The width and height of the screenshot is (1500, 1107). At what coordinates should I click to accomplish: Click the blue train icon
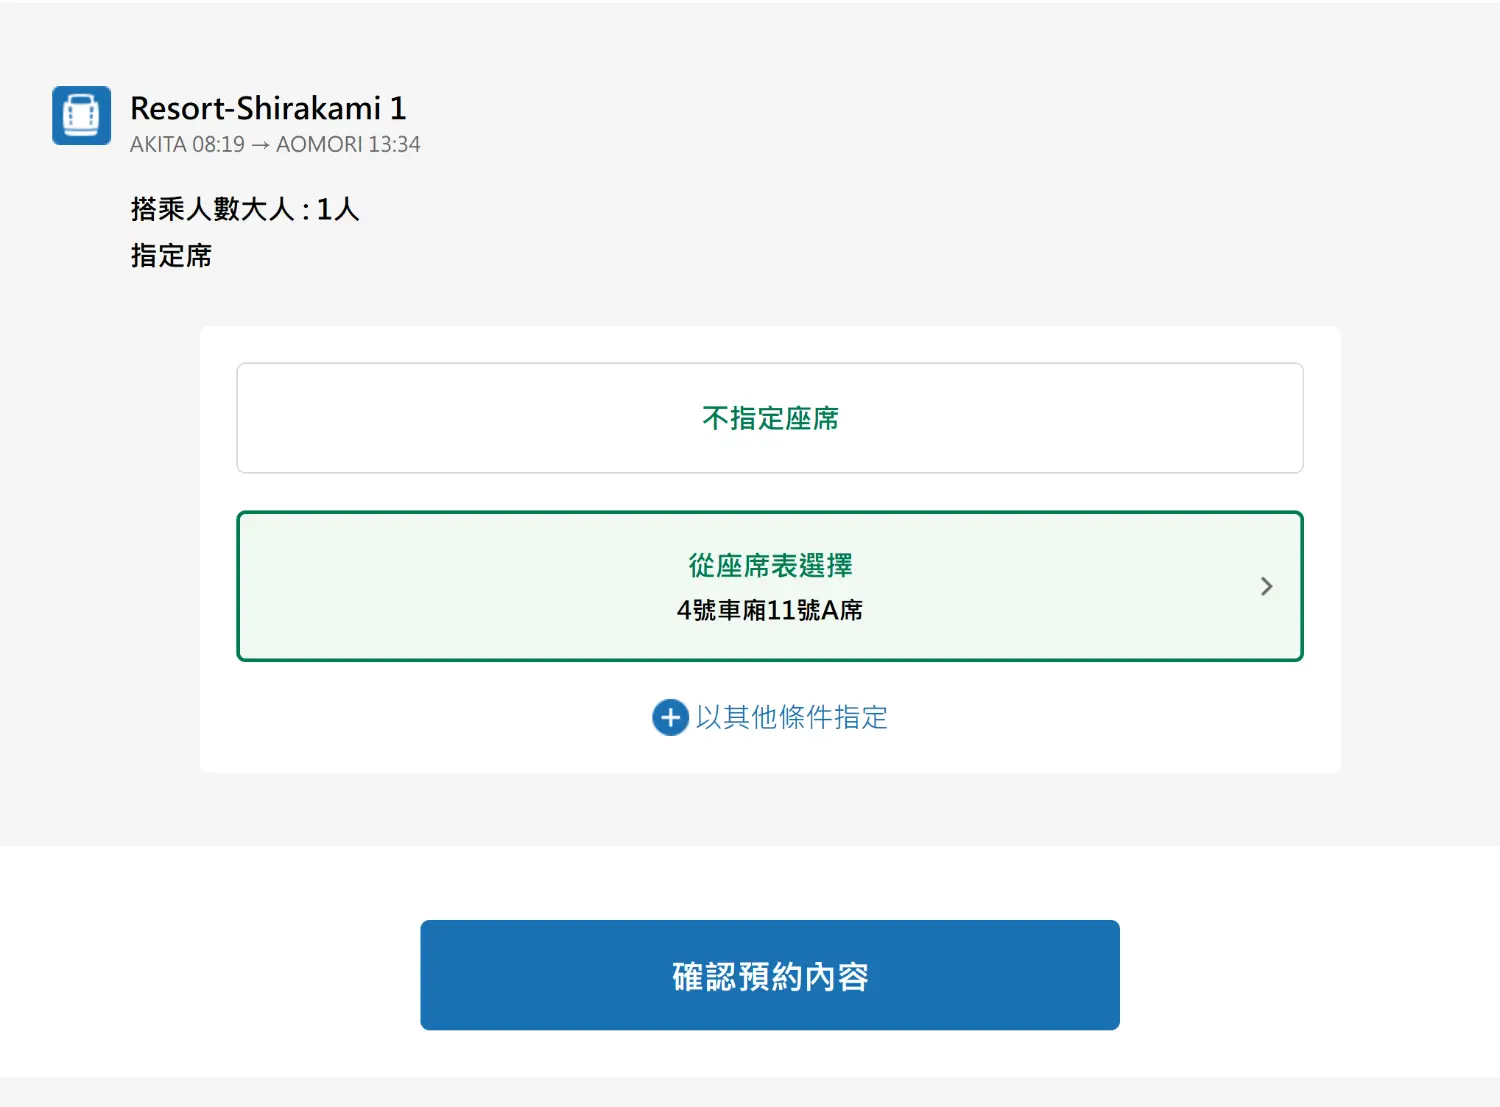click(81, 115)
